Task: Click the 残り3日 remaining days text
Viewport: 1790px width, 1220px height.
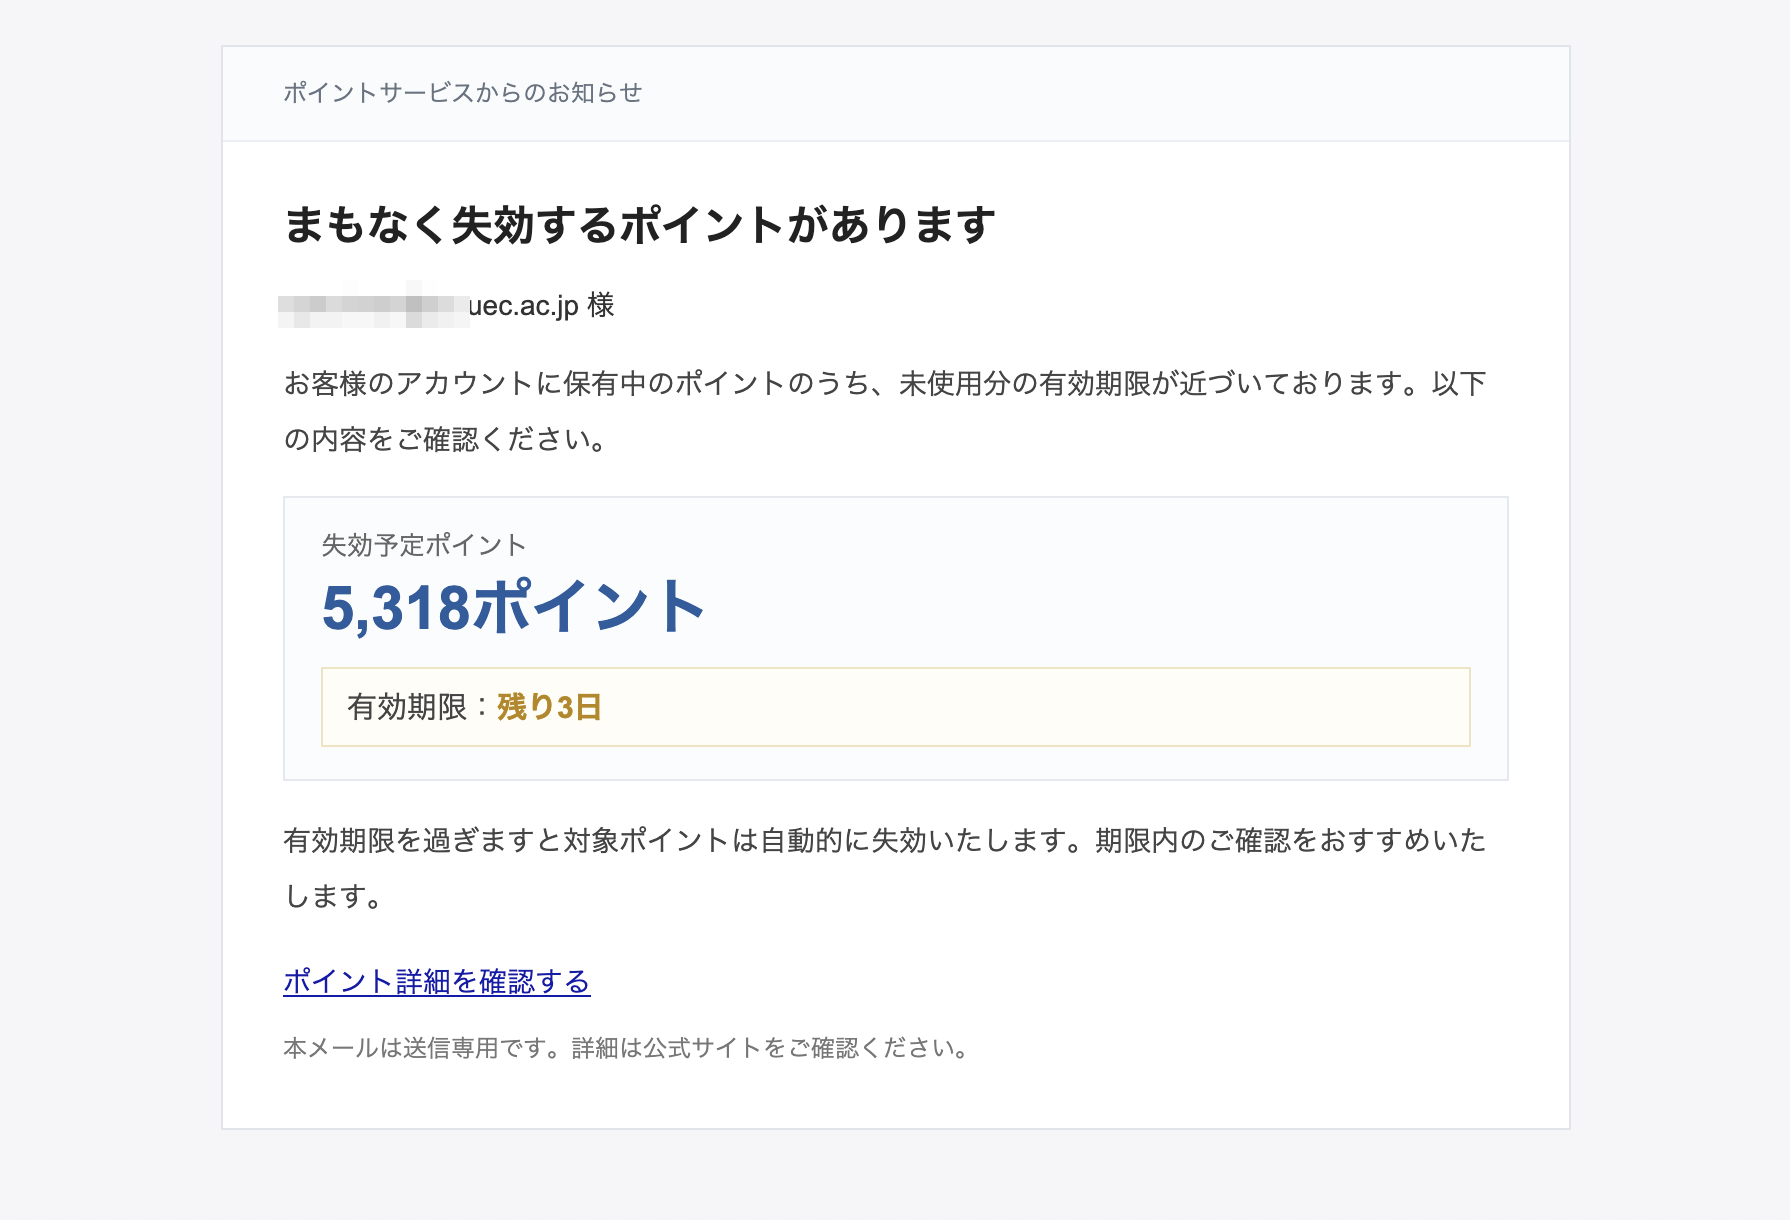Action: [549, 707]
